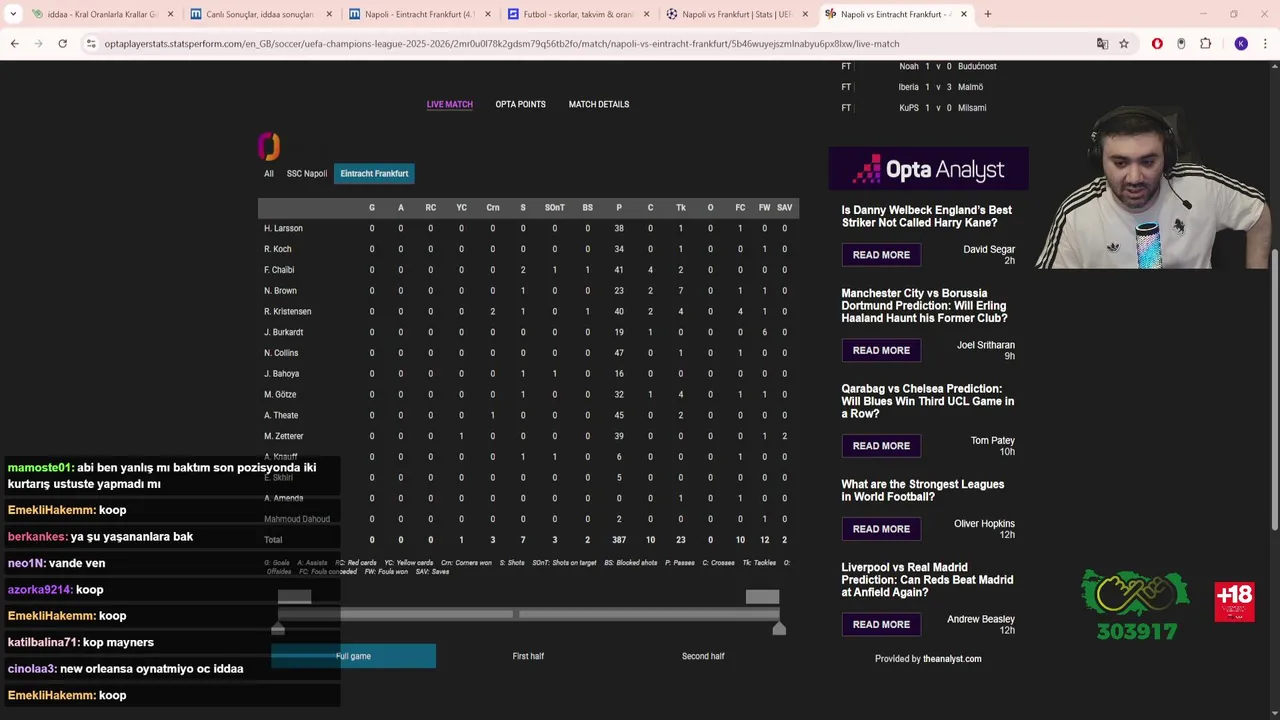Sort table by P passes column
The image size is (1280, 720).
pyautogui.click(x=619, y=208)
